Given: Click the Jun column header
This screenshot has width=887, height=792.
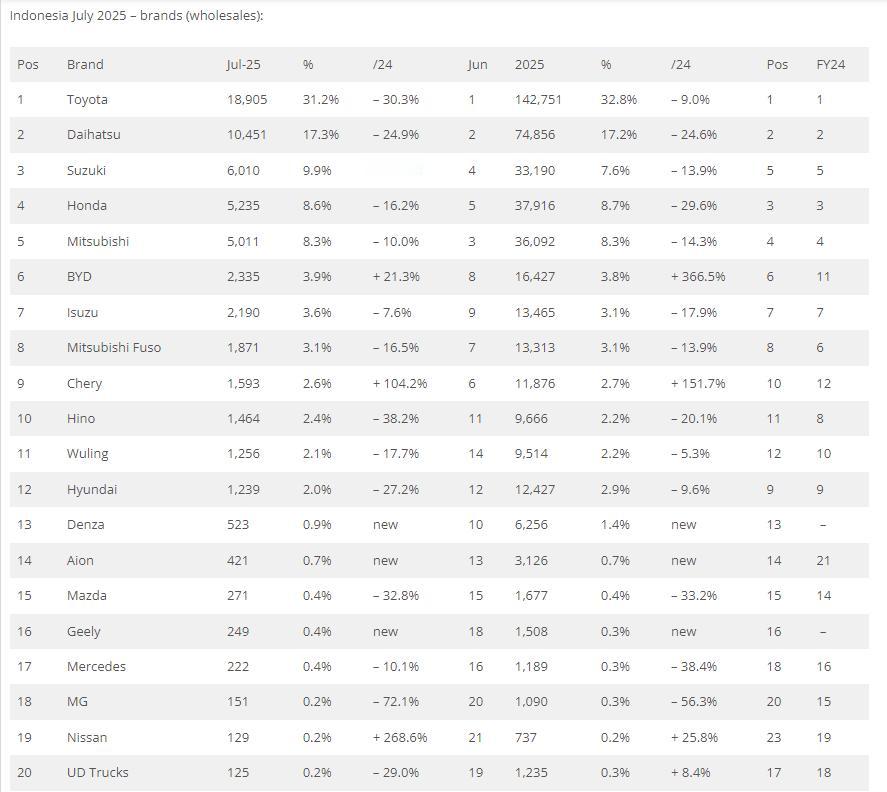Looking at the screenshot, I should coord(477,64).
